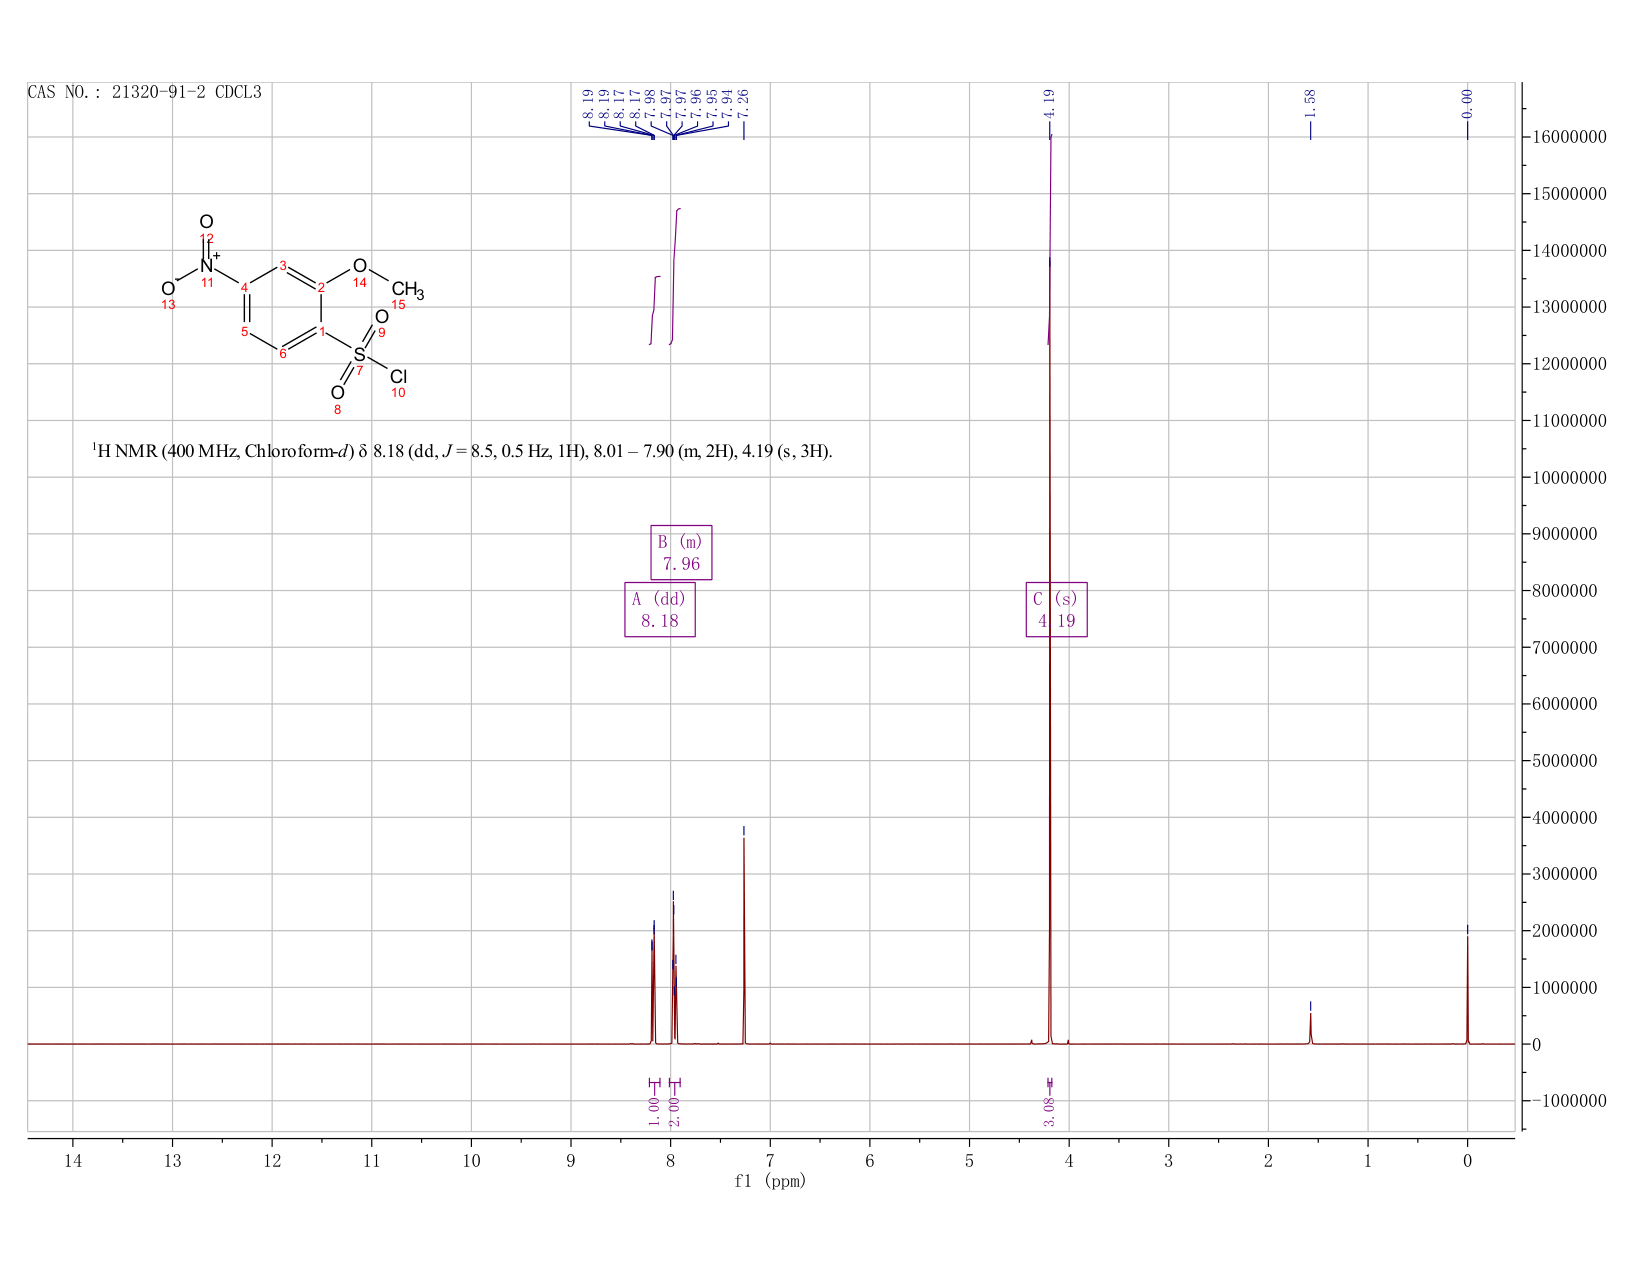Click the CDCl3 solvent peak at 7.26 ppm
Viewport: 1650px width, 1275px height.
point(744,940)
